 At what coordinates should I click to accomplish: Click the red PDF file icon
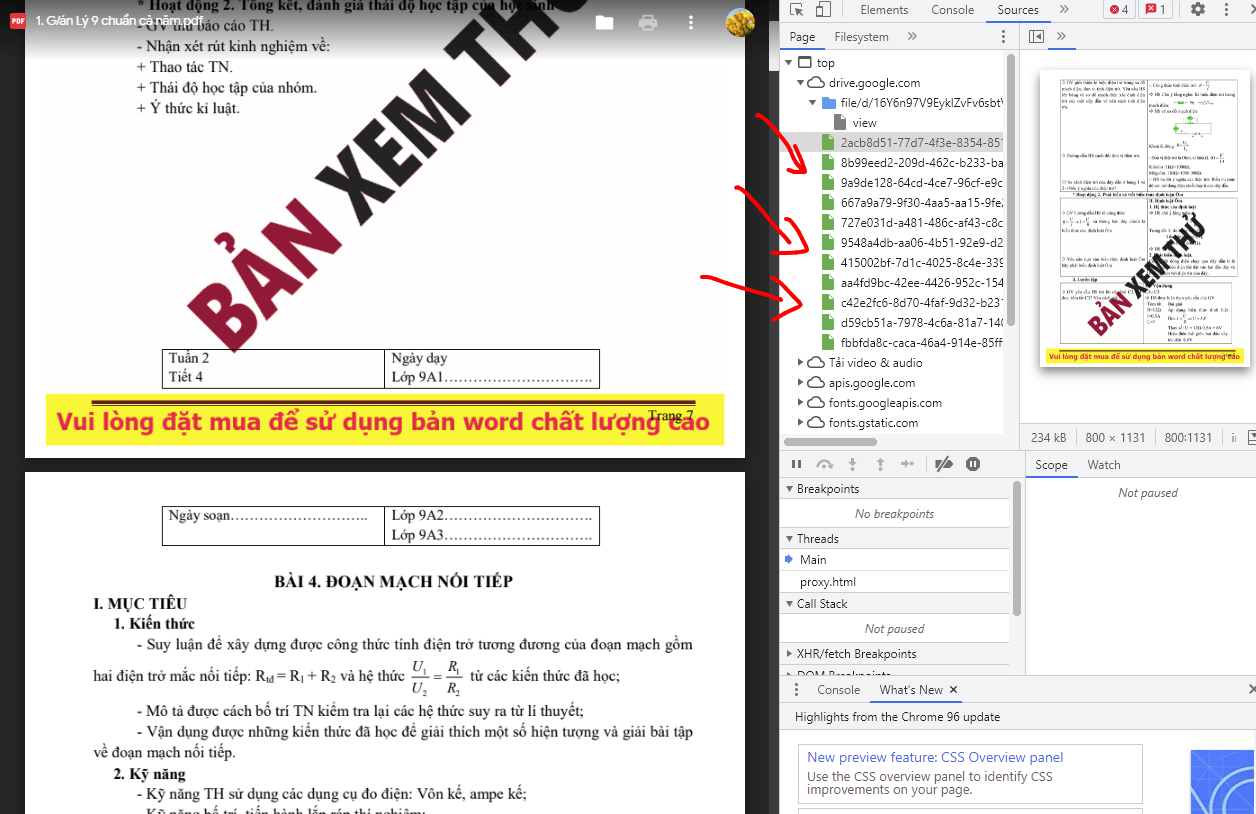(17, 21)
